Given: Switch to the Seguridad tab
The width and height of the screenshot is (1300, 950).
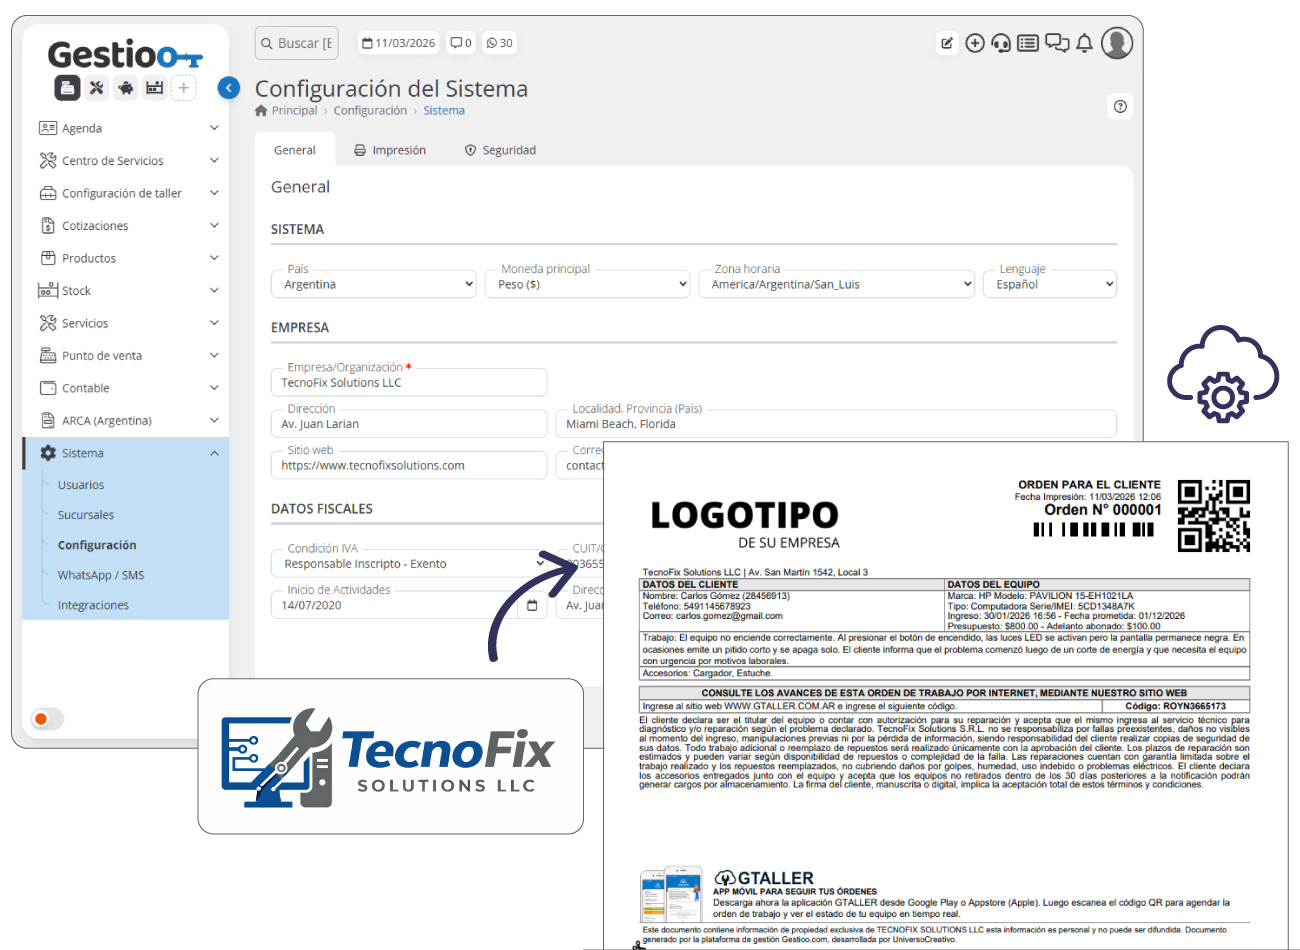Looking at the screenshot, I should (x=500, y=150).
